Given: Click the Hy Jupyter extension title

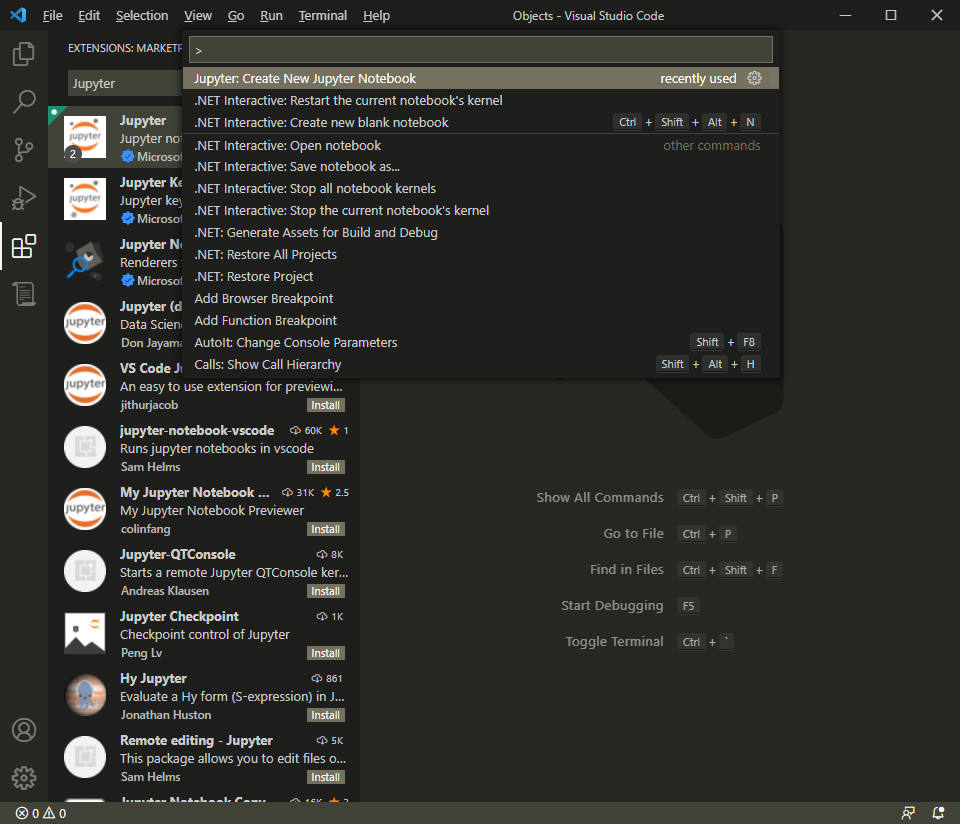Looking at the screenshot, I should click(x=153, y=678).
